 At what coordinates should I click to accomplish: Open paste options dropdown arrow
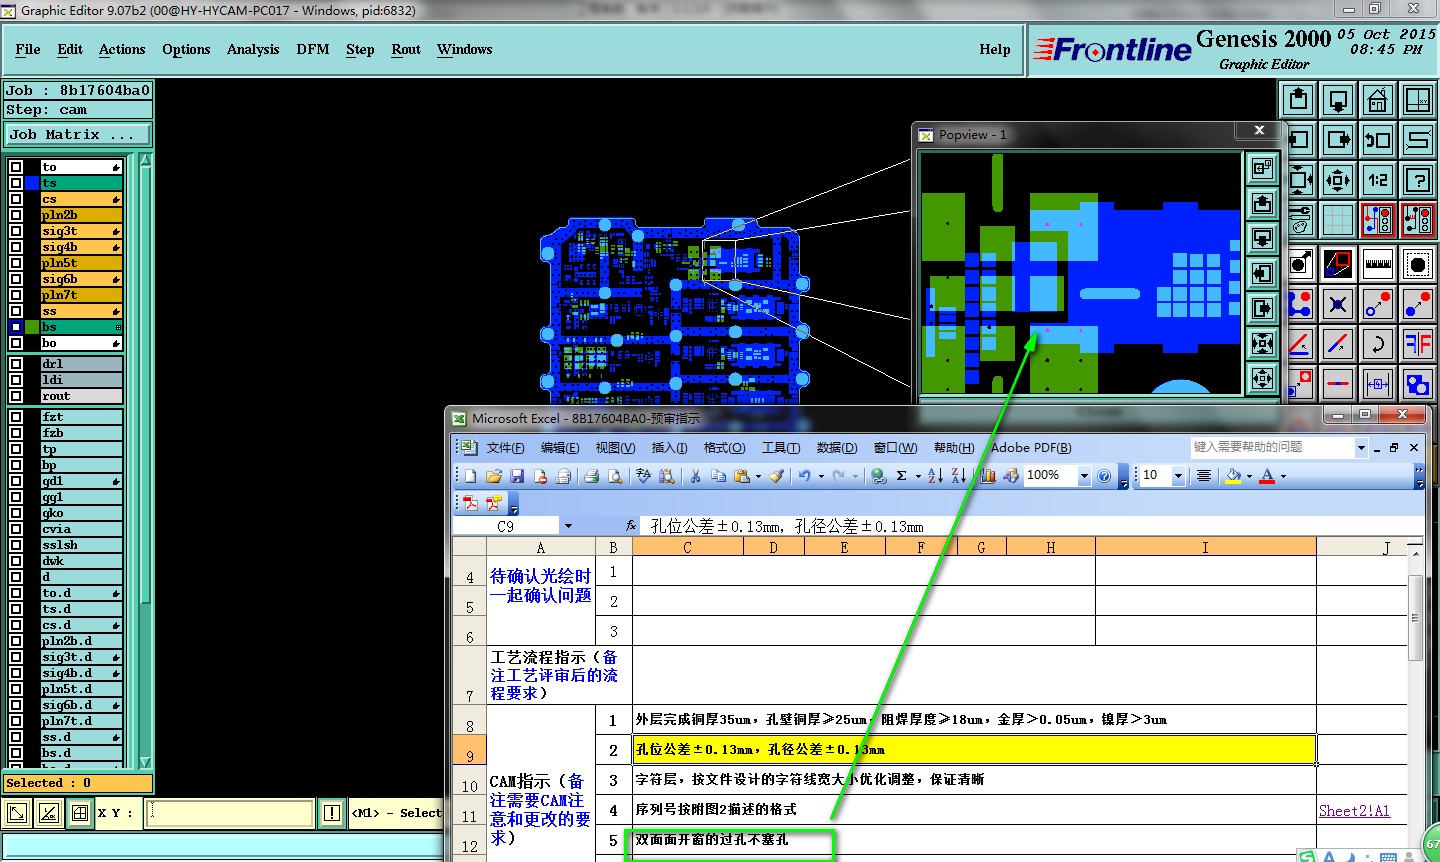[x=758, y=476]
